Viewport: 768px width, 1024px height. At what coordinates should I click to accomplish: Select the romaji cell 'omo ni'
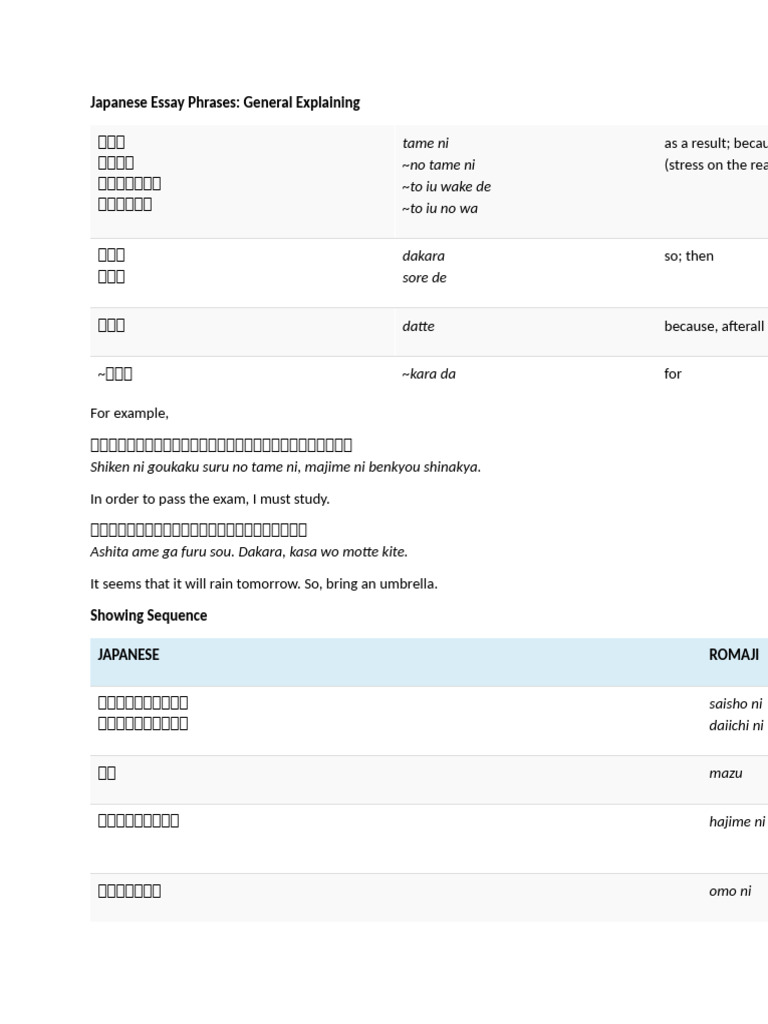730,891
